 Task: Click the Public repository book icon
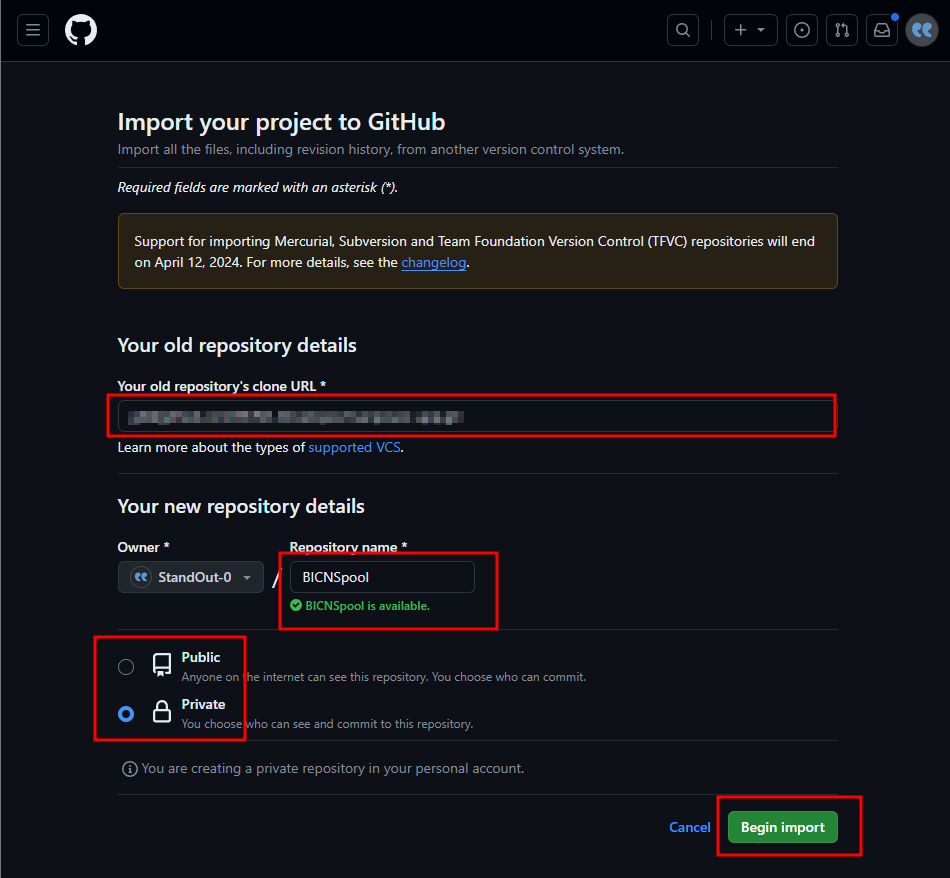[162, 665]
